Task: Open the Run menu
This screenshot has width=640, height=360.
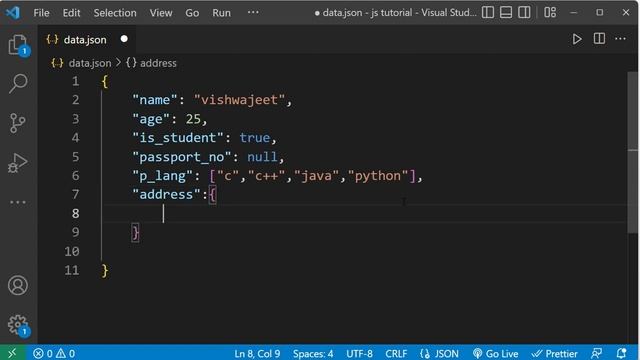Action: (x=221, y=13)
